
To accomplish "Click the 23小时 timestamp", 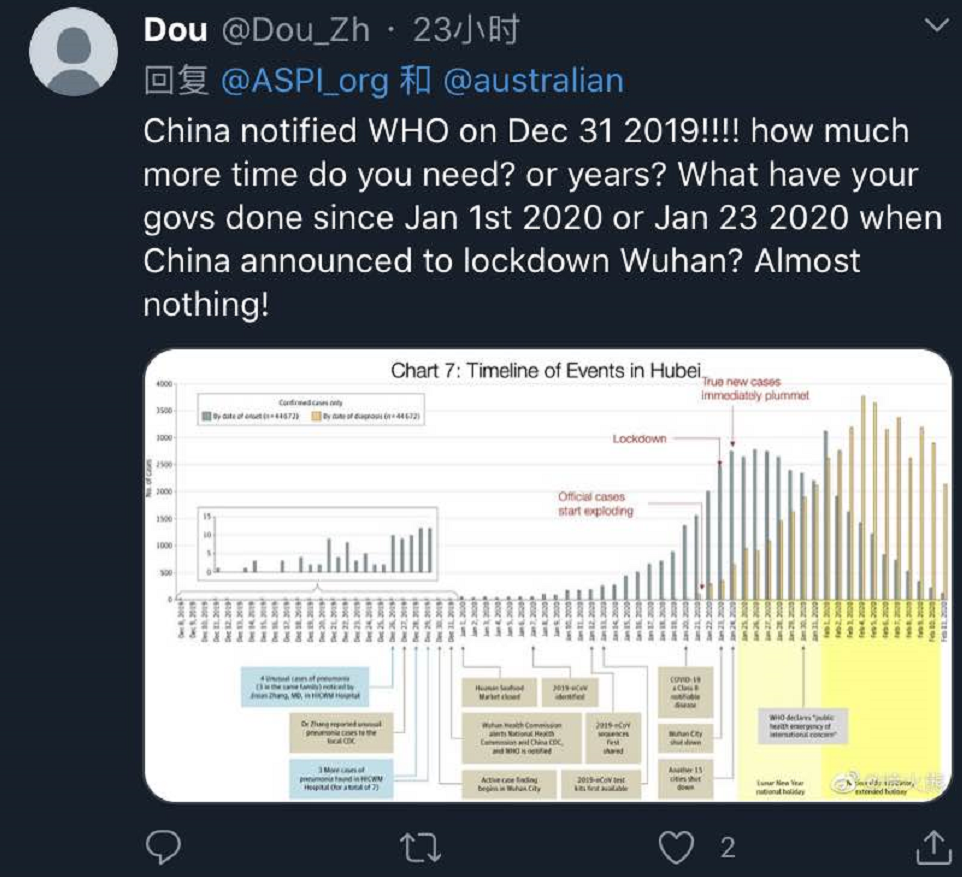I will point(466,30).
